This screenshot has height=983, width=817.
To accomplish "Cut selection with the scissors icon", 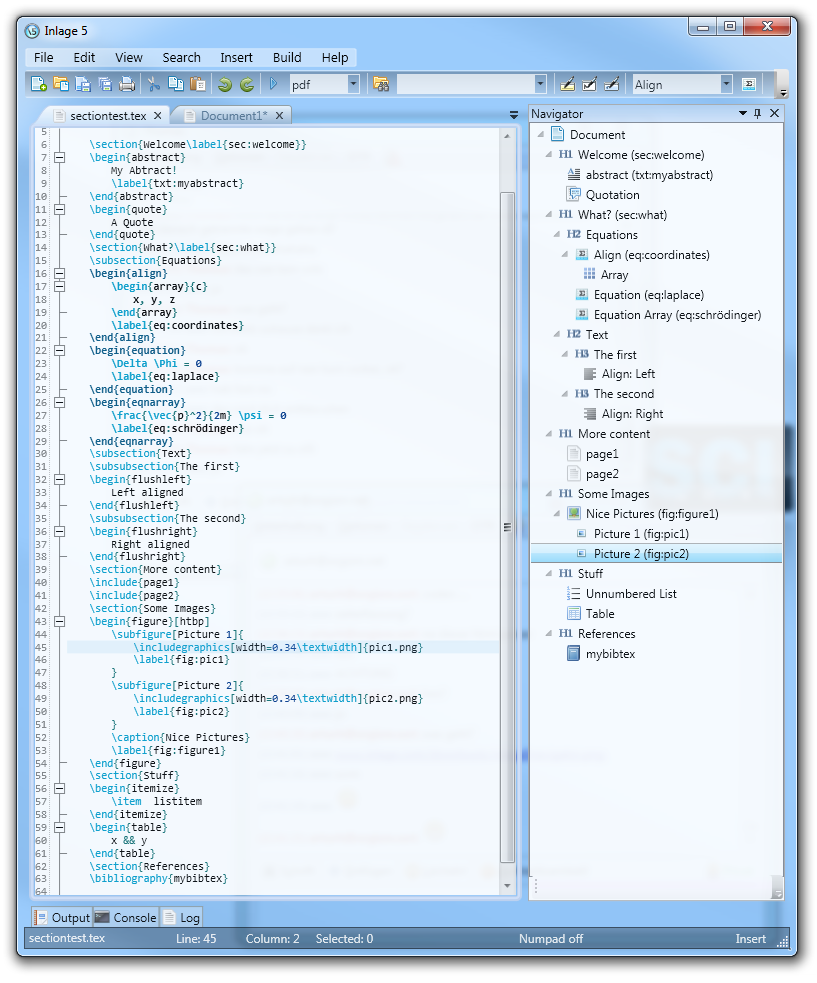I will pyautogui.click(x=154, y=84).
